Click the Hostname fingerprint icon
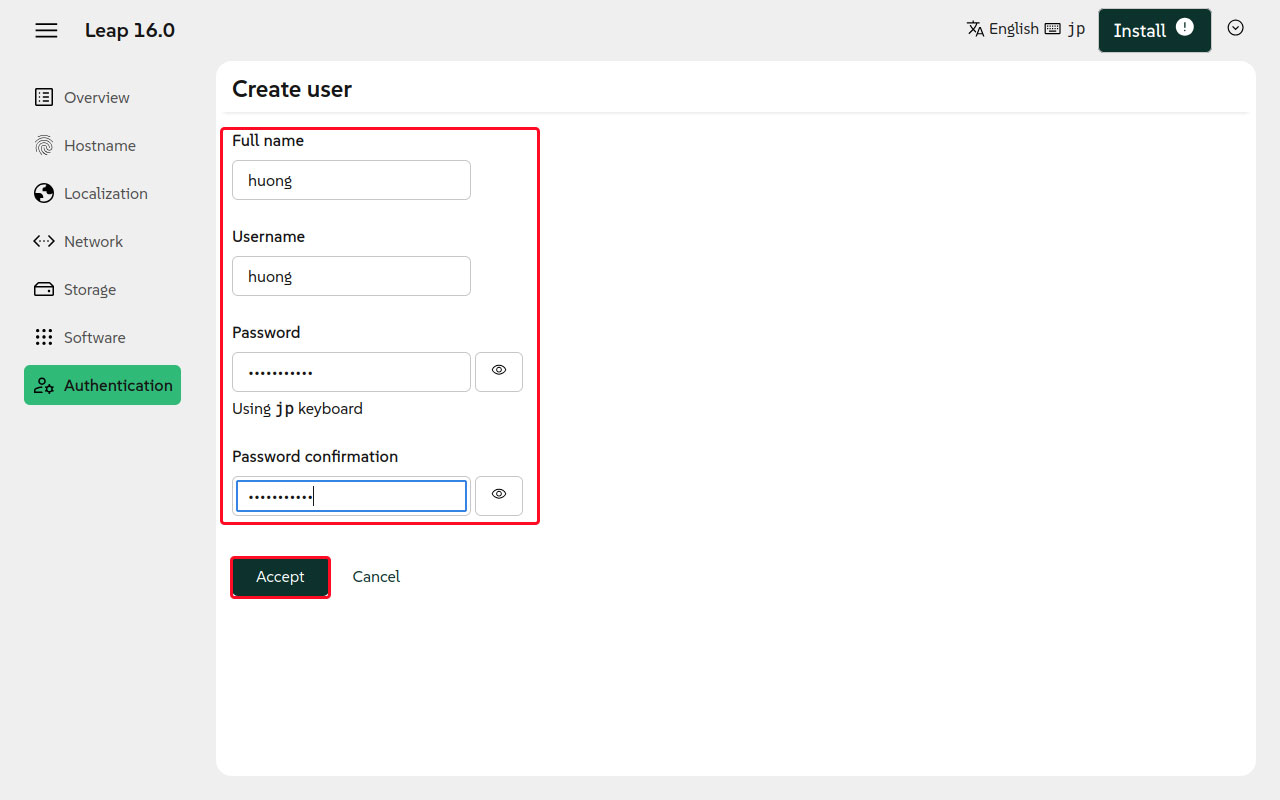 (x=44, y=145)
